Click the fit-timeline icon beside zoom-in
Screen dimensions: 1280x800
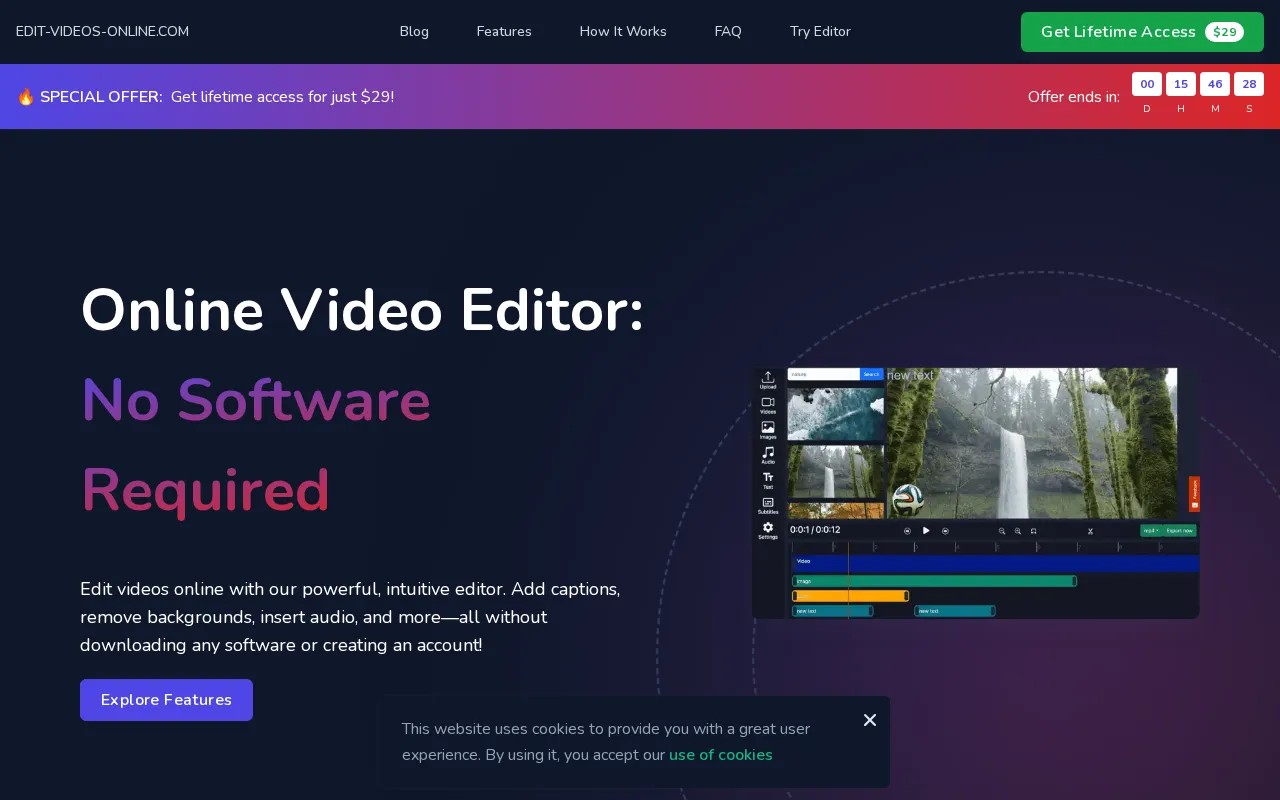1033,531
